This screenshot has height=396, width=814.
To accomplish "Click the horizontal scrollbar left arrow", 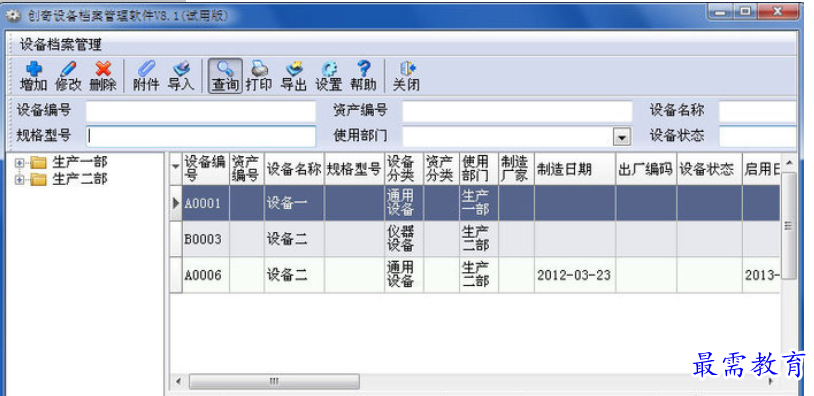I will pyautogui.click(x=179, y=381).
